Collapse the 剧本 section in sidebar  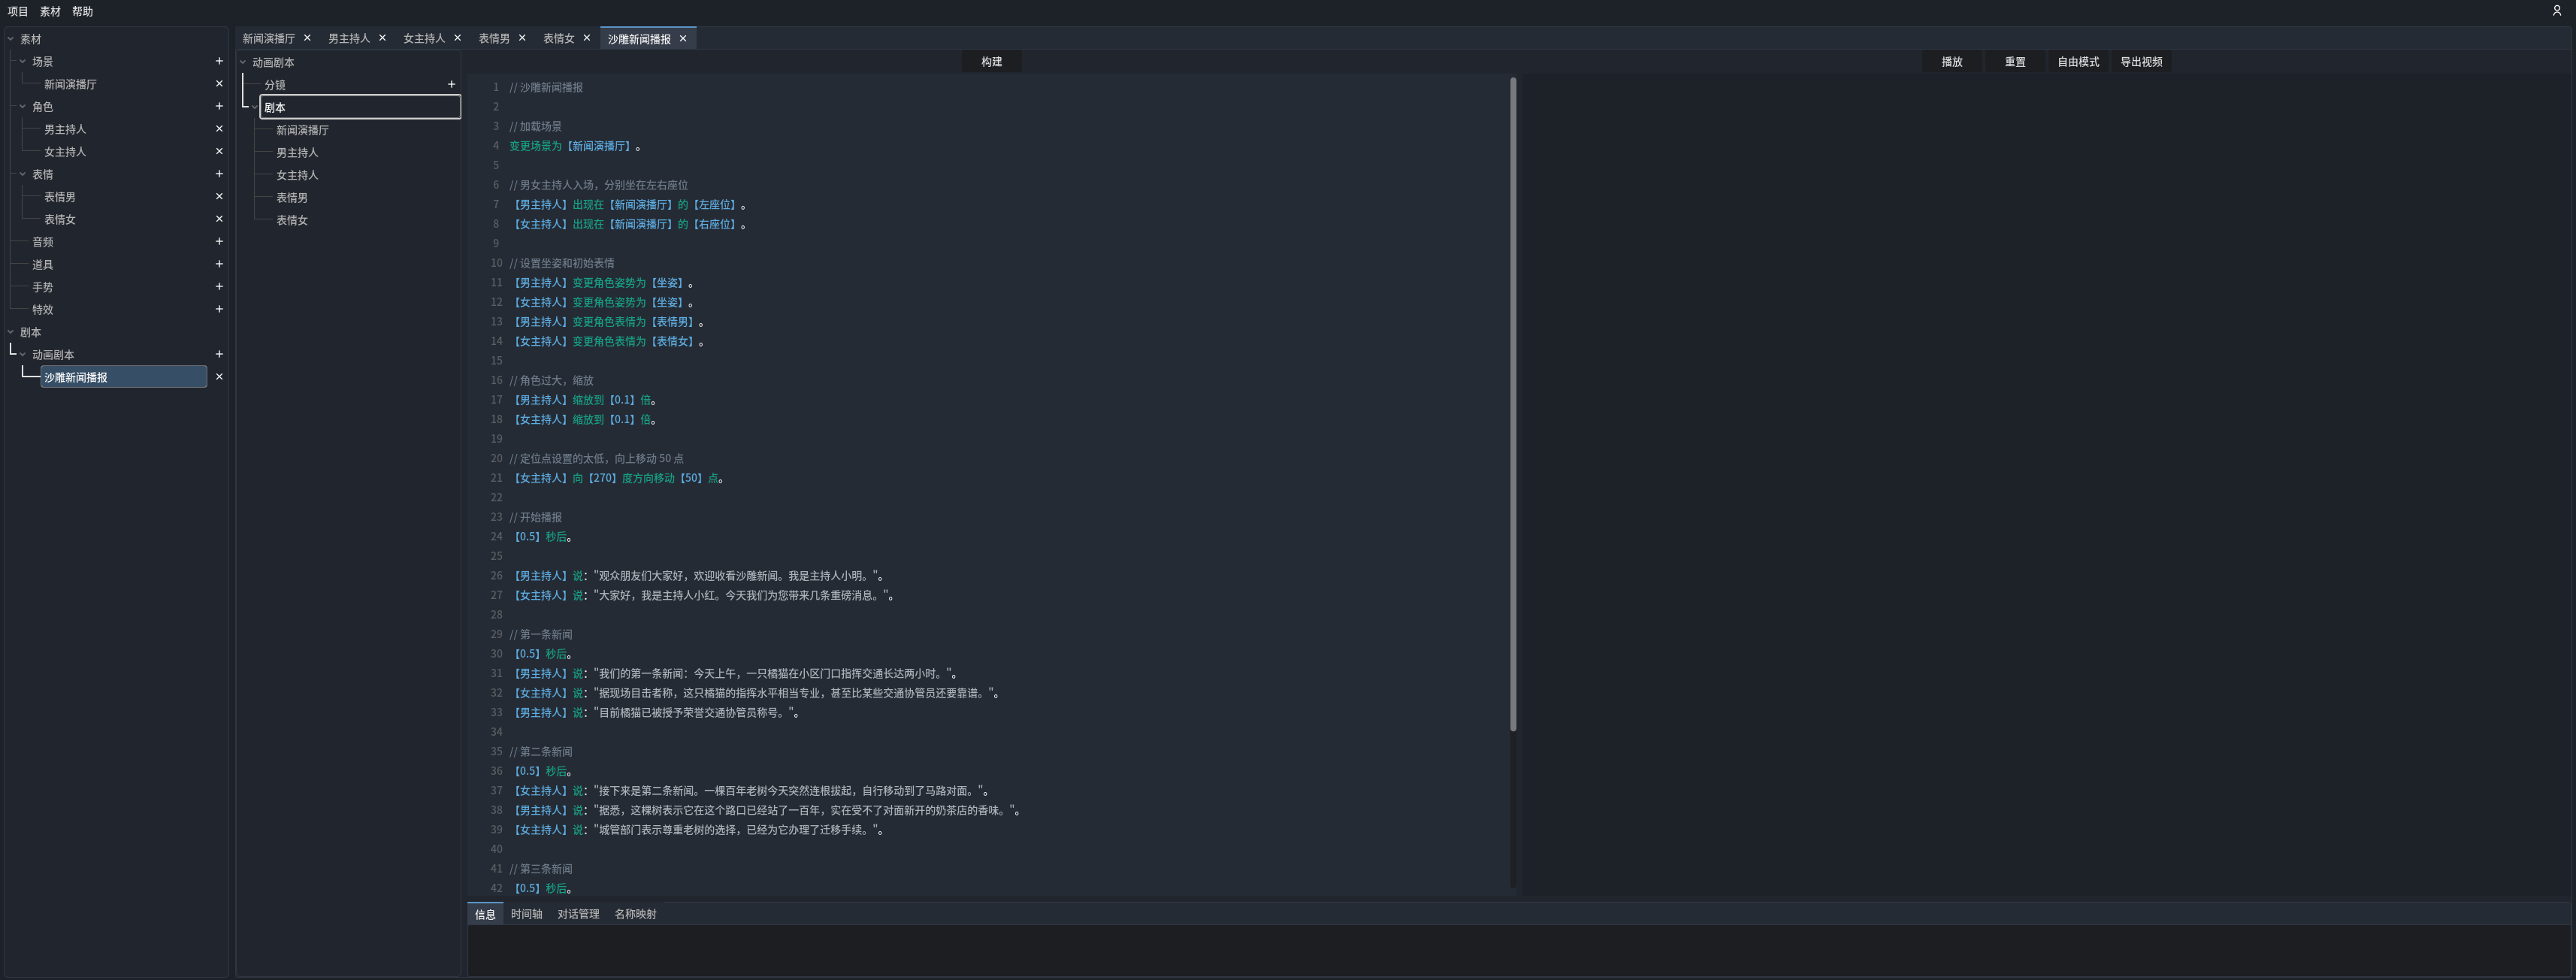(x=10, y=332)
